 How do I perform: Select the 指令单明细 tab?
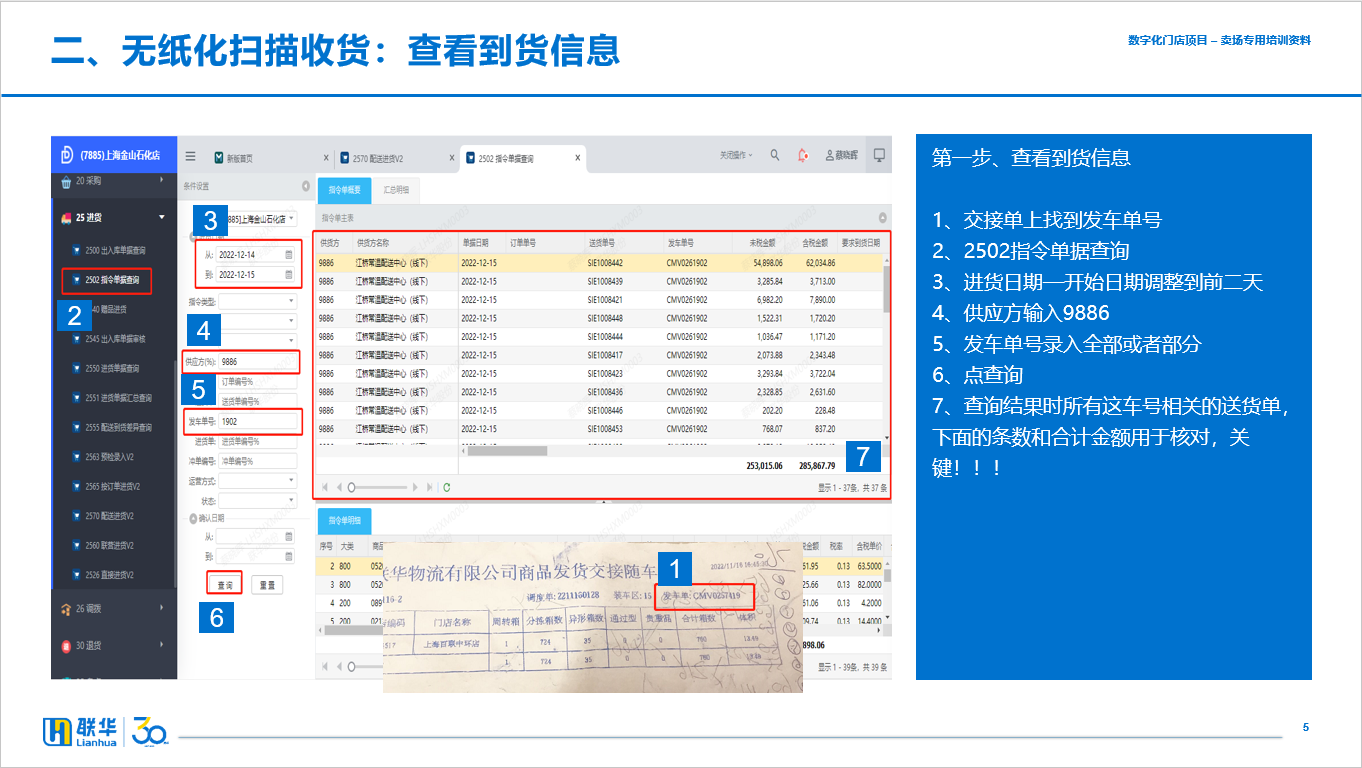coord(344,520)
